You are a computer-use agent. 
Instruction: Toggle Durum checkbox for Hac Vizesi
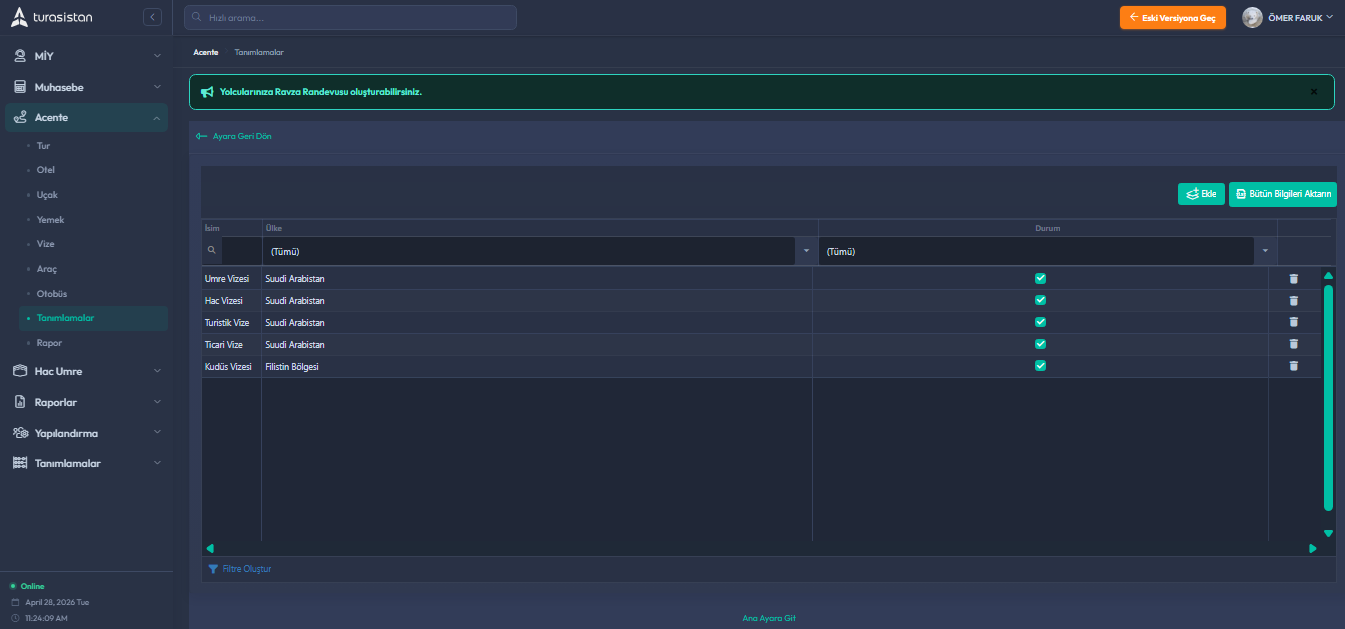click(1040, 300)
